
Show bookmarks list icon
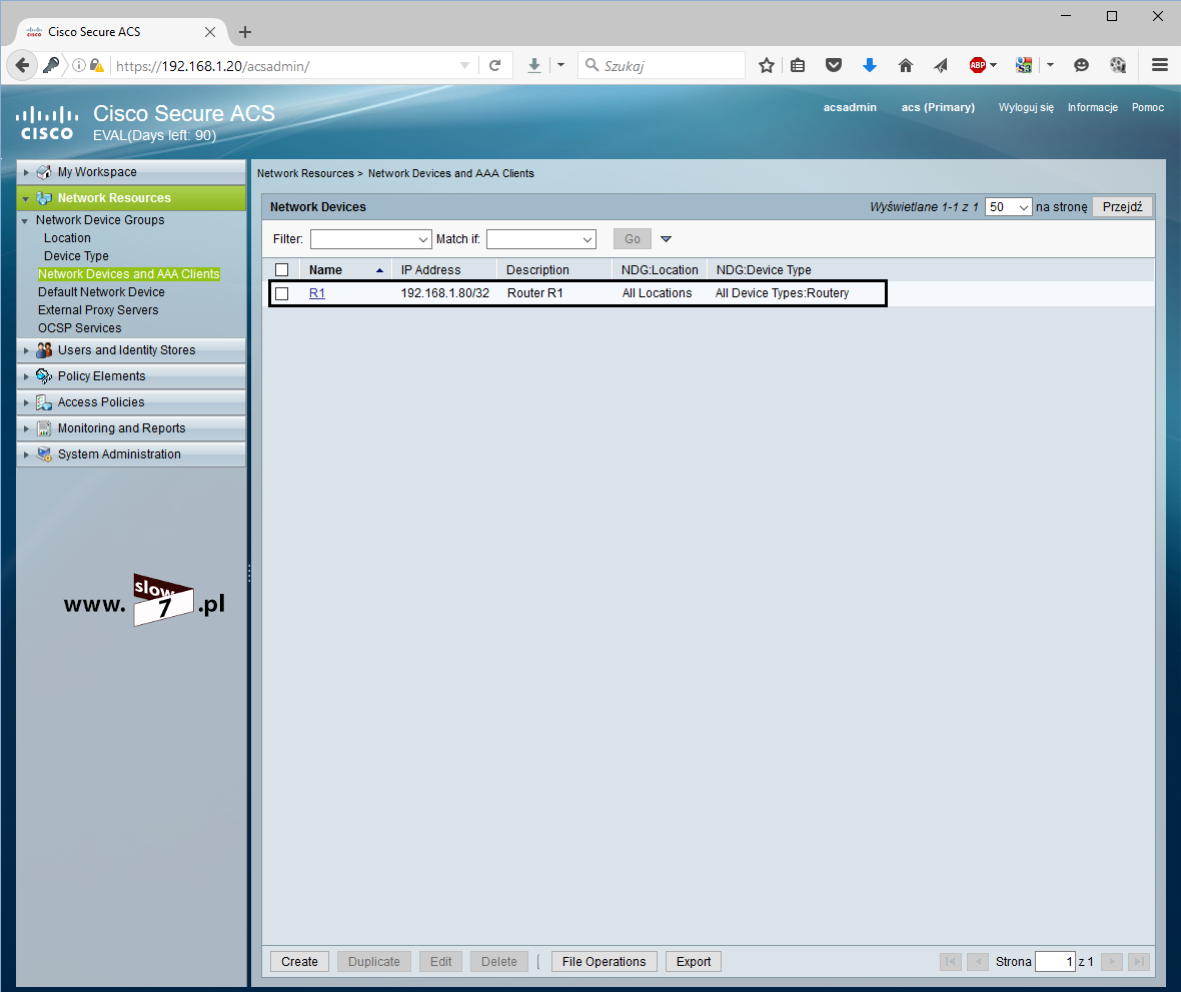point(798,66)
